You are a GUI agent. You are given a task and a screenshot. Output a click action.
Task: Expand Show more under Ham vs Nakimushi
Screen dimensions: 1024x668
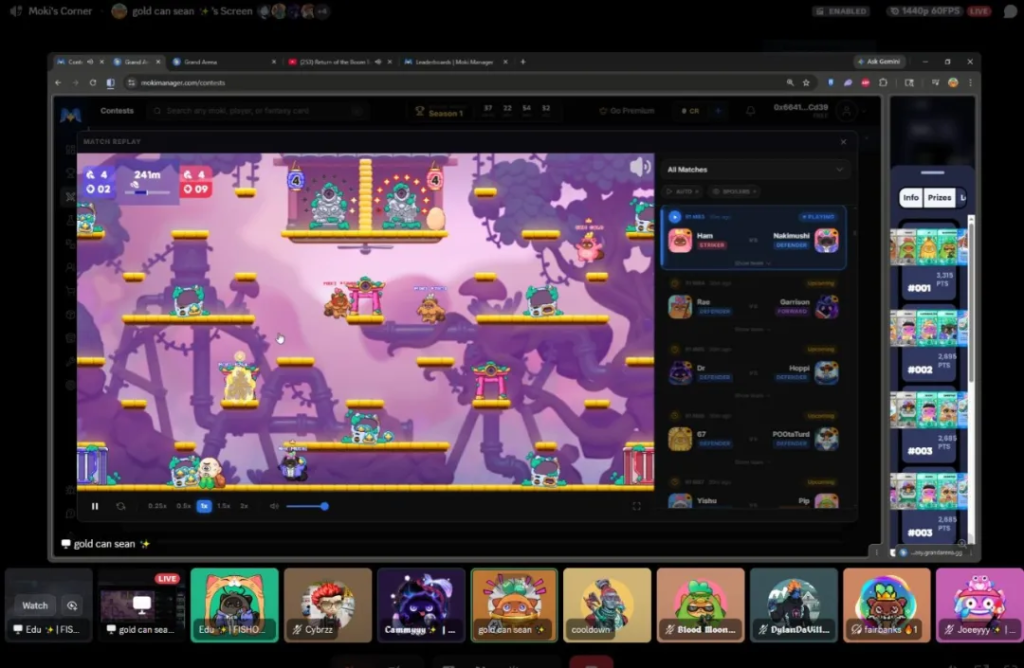[x=753, y=263]
